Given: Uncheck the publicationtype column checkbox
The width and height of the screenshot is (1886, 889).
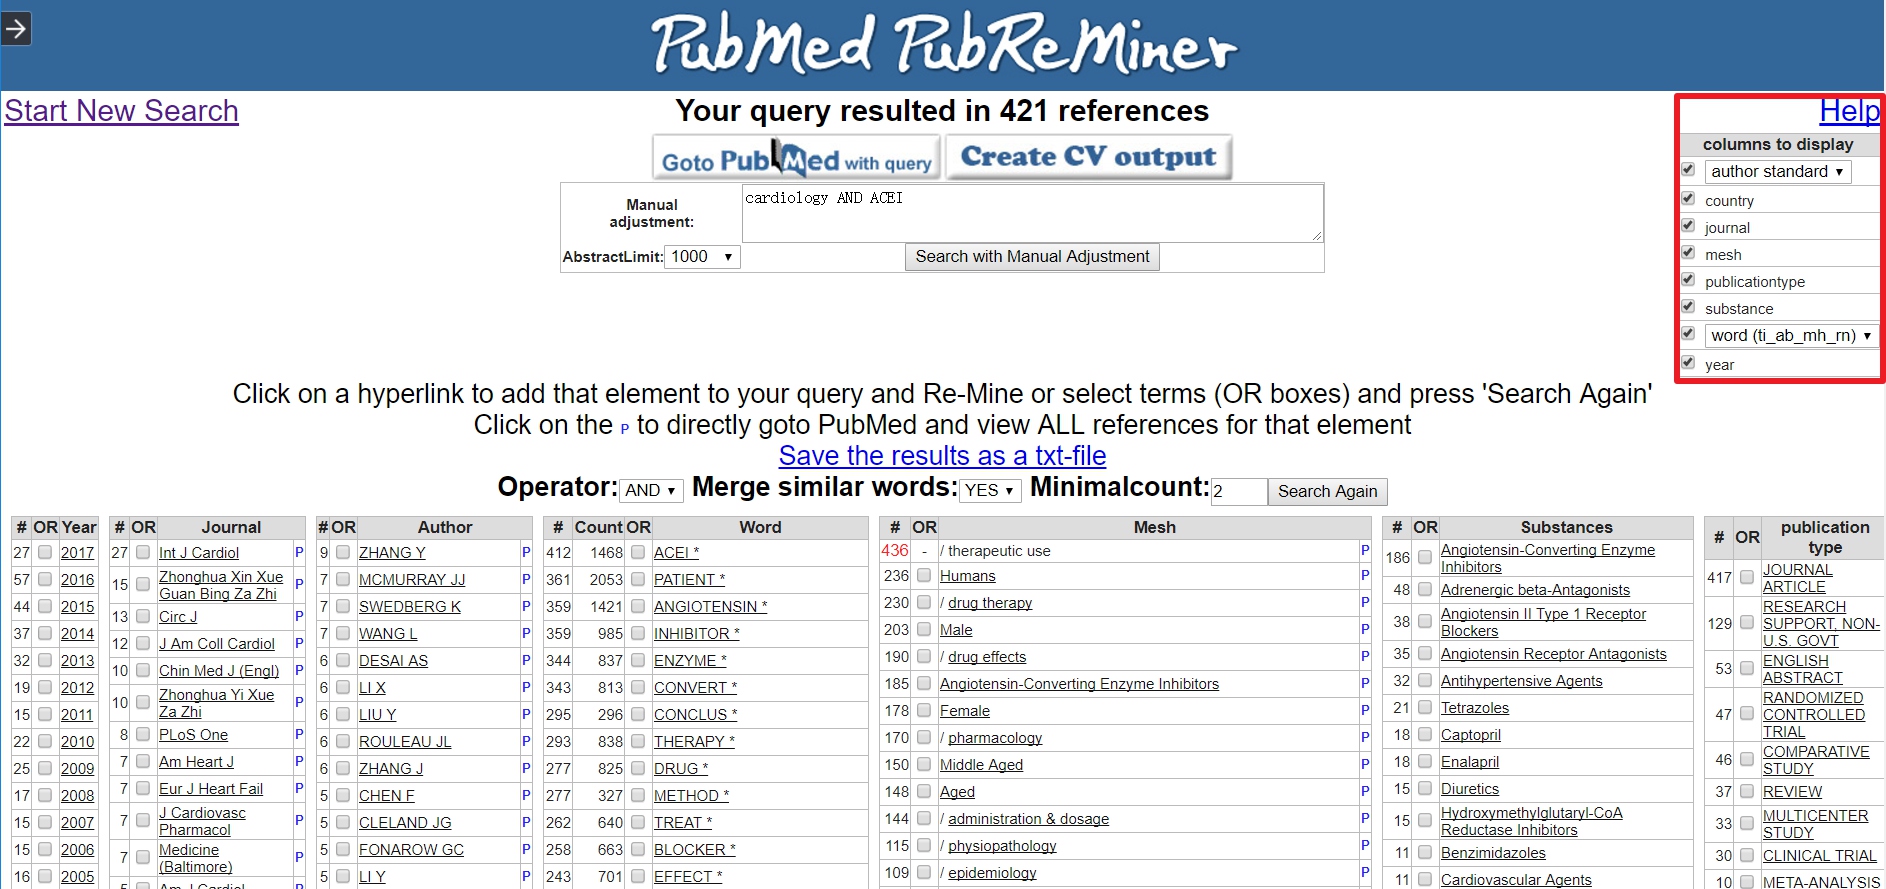Looking at the screenshot, I should tap(1688, 279).
